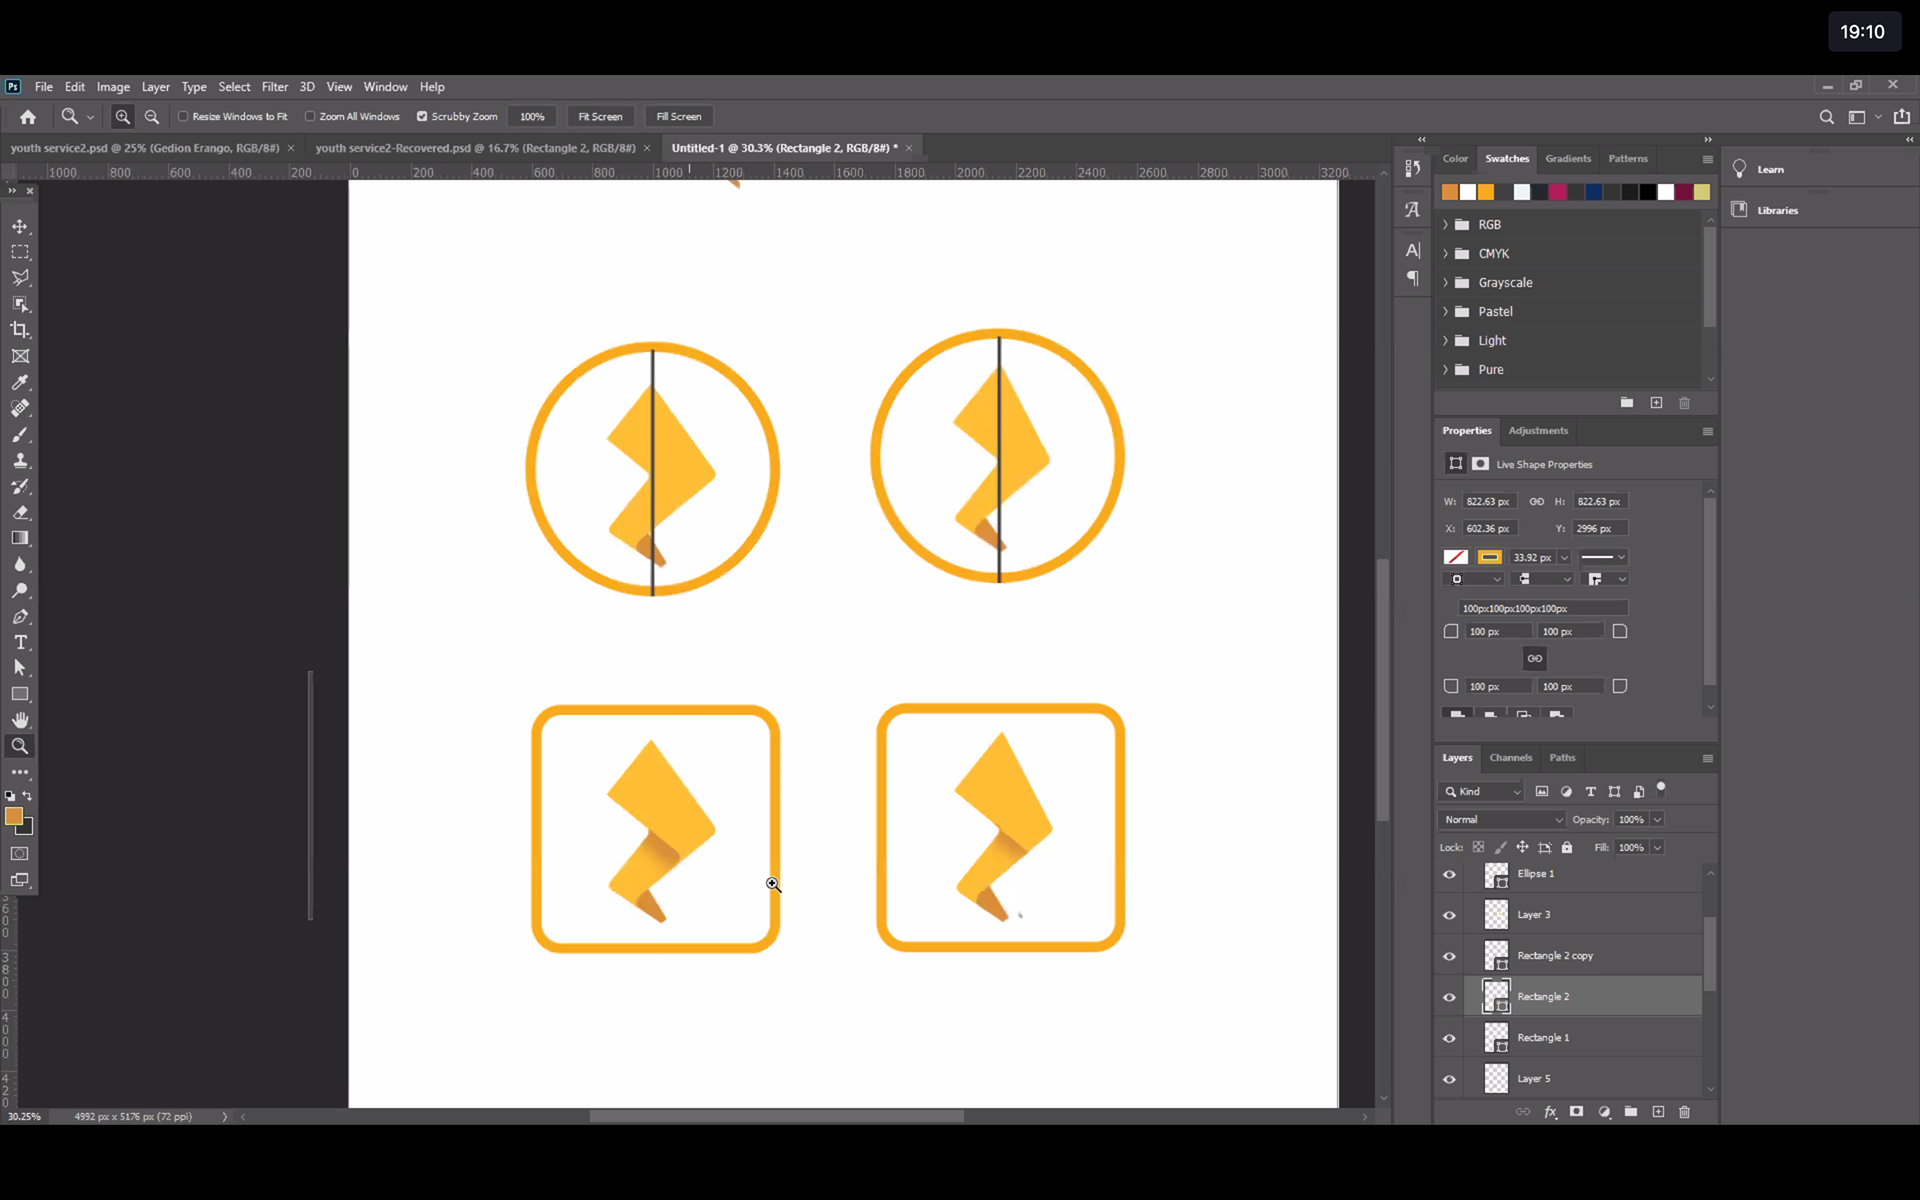Hide the Layer 3 layer

[x=1449, y=915]
